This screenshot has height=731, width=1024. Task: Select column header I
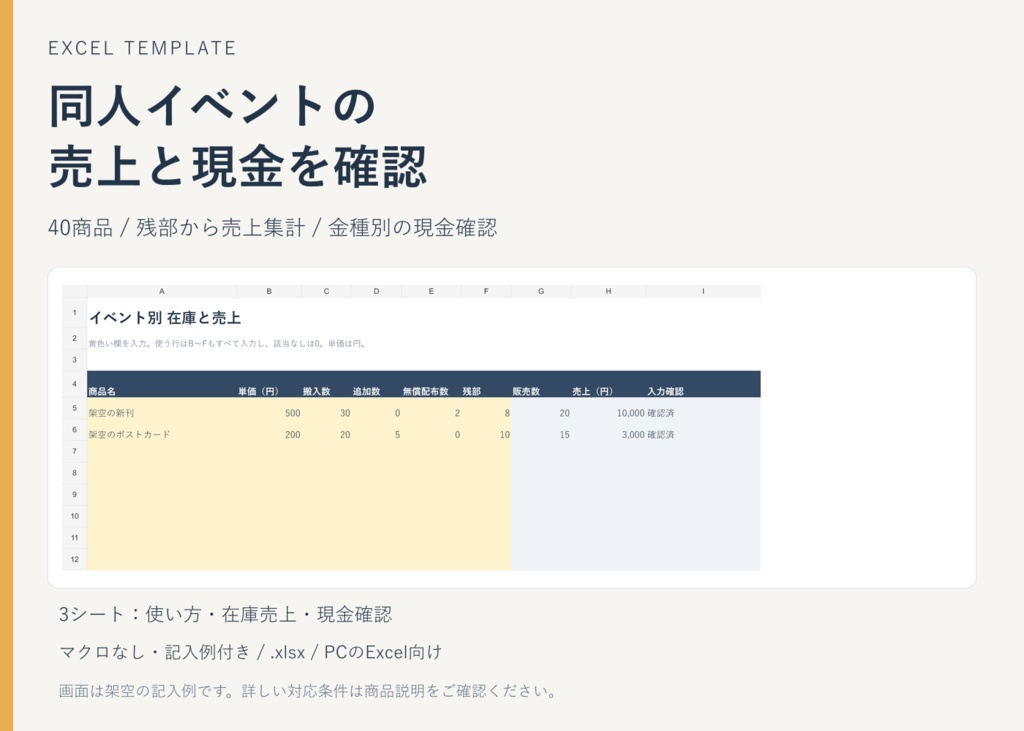tap(703, 291)
